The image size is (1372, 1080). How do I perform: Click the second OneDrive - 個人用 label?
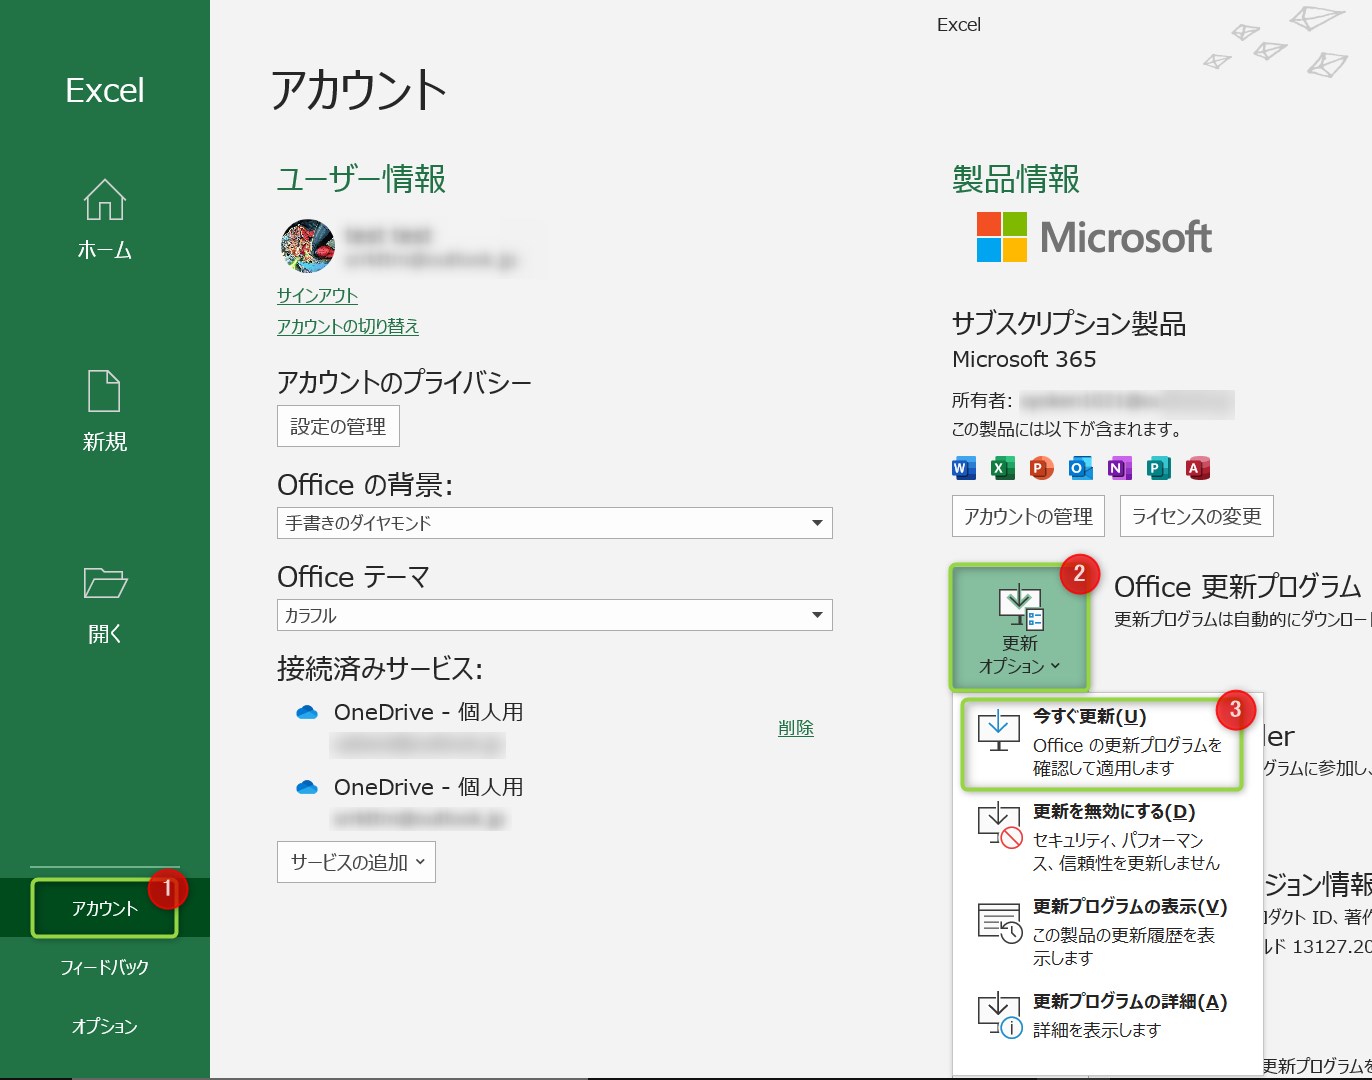pyautogui.click(x=429, y=787)
